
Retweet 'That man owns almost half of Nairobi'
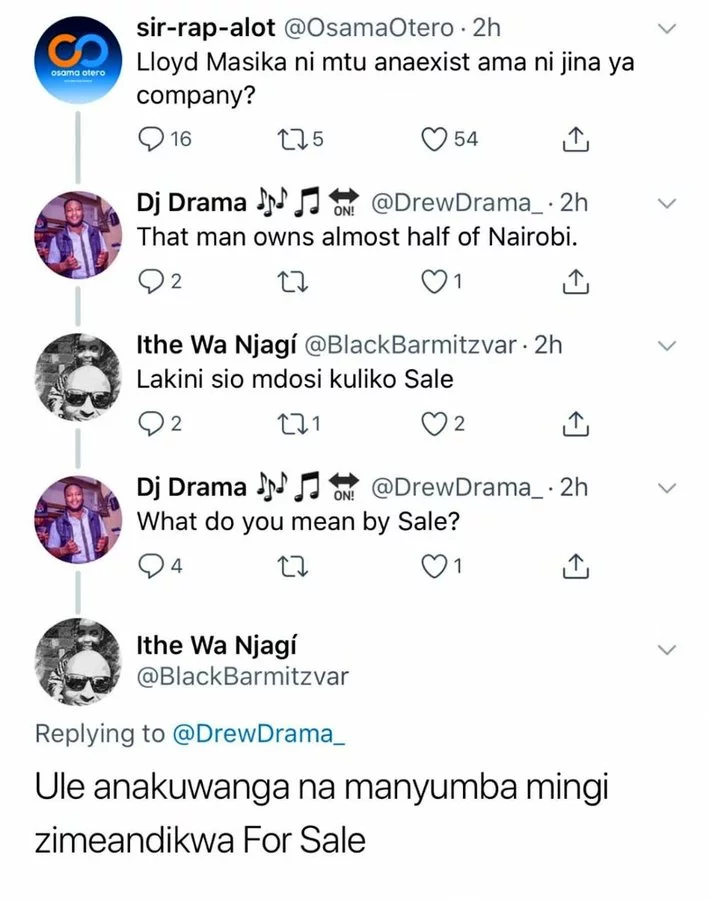(x=292, y=281)
